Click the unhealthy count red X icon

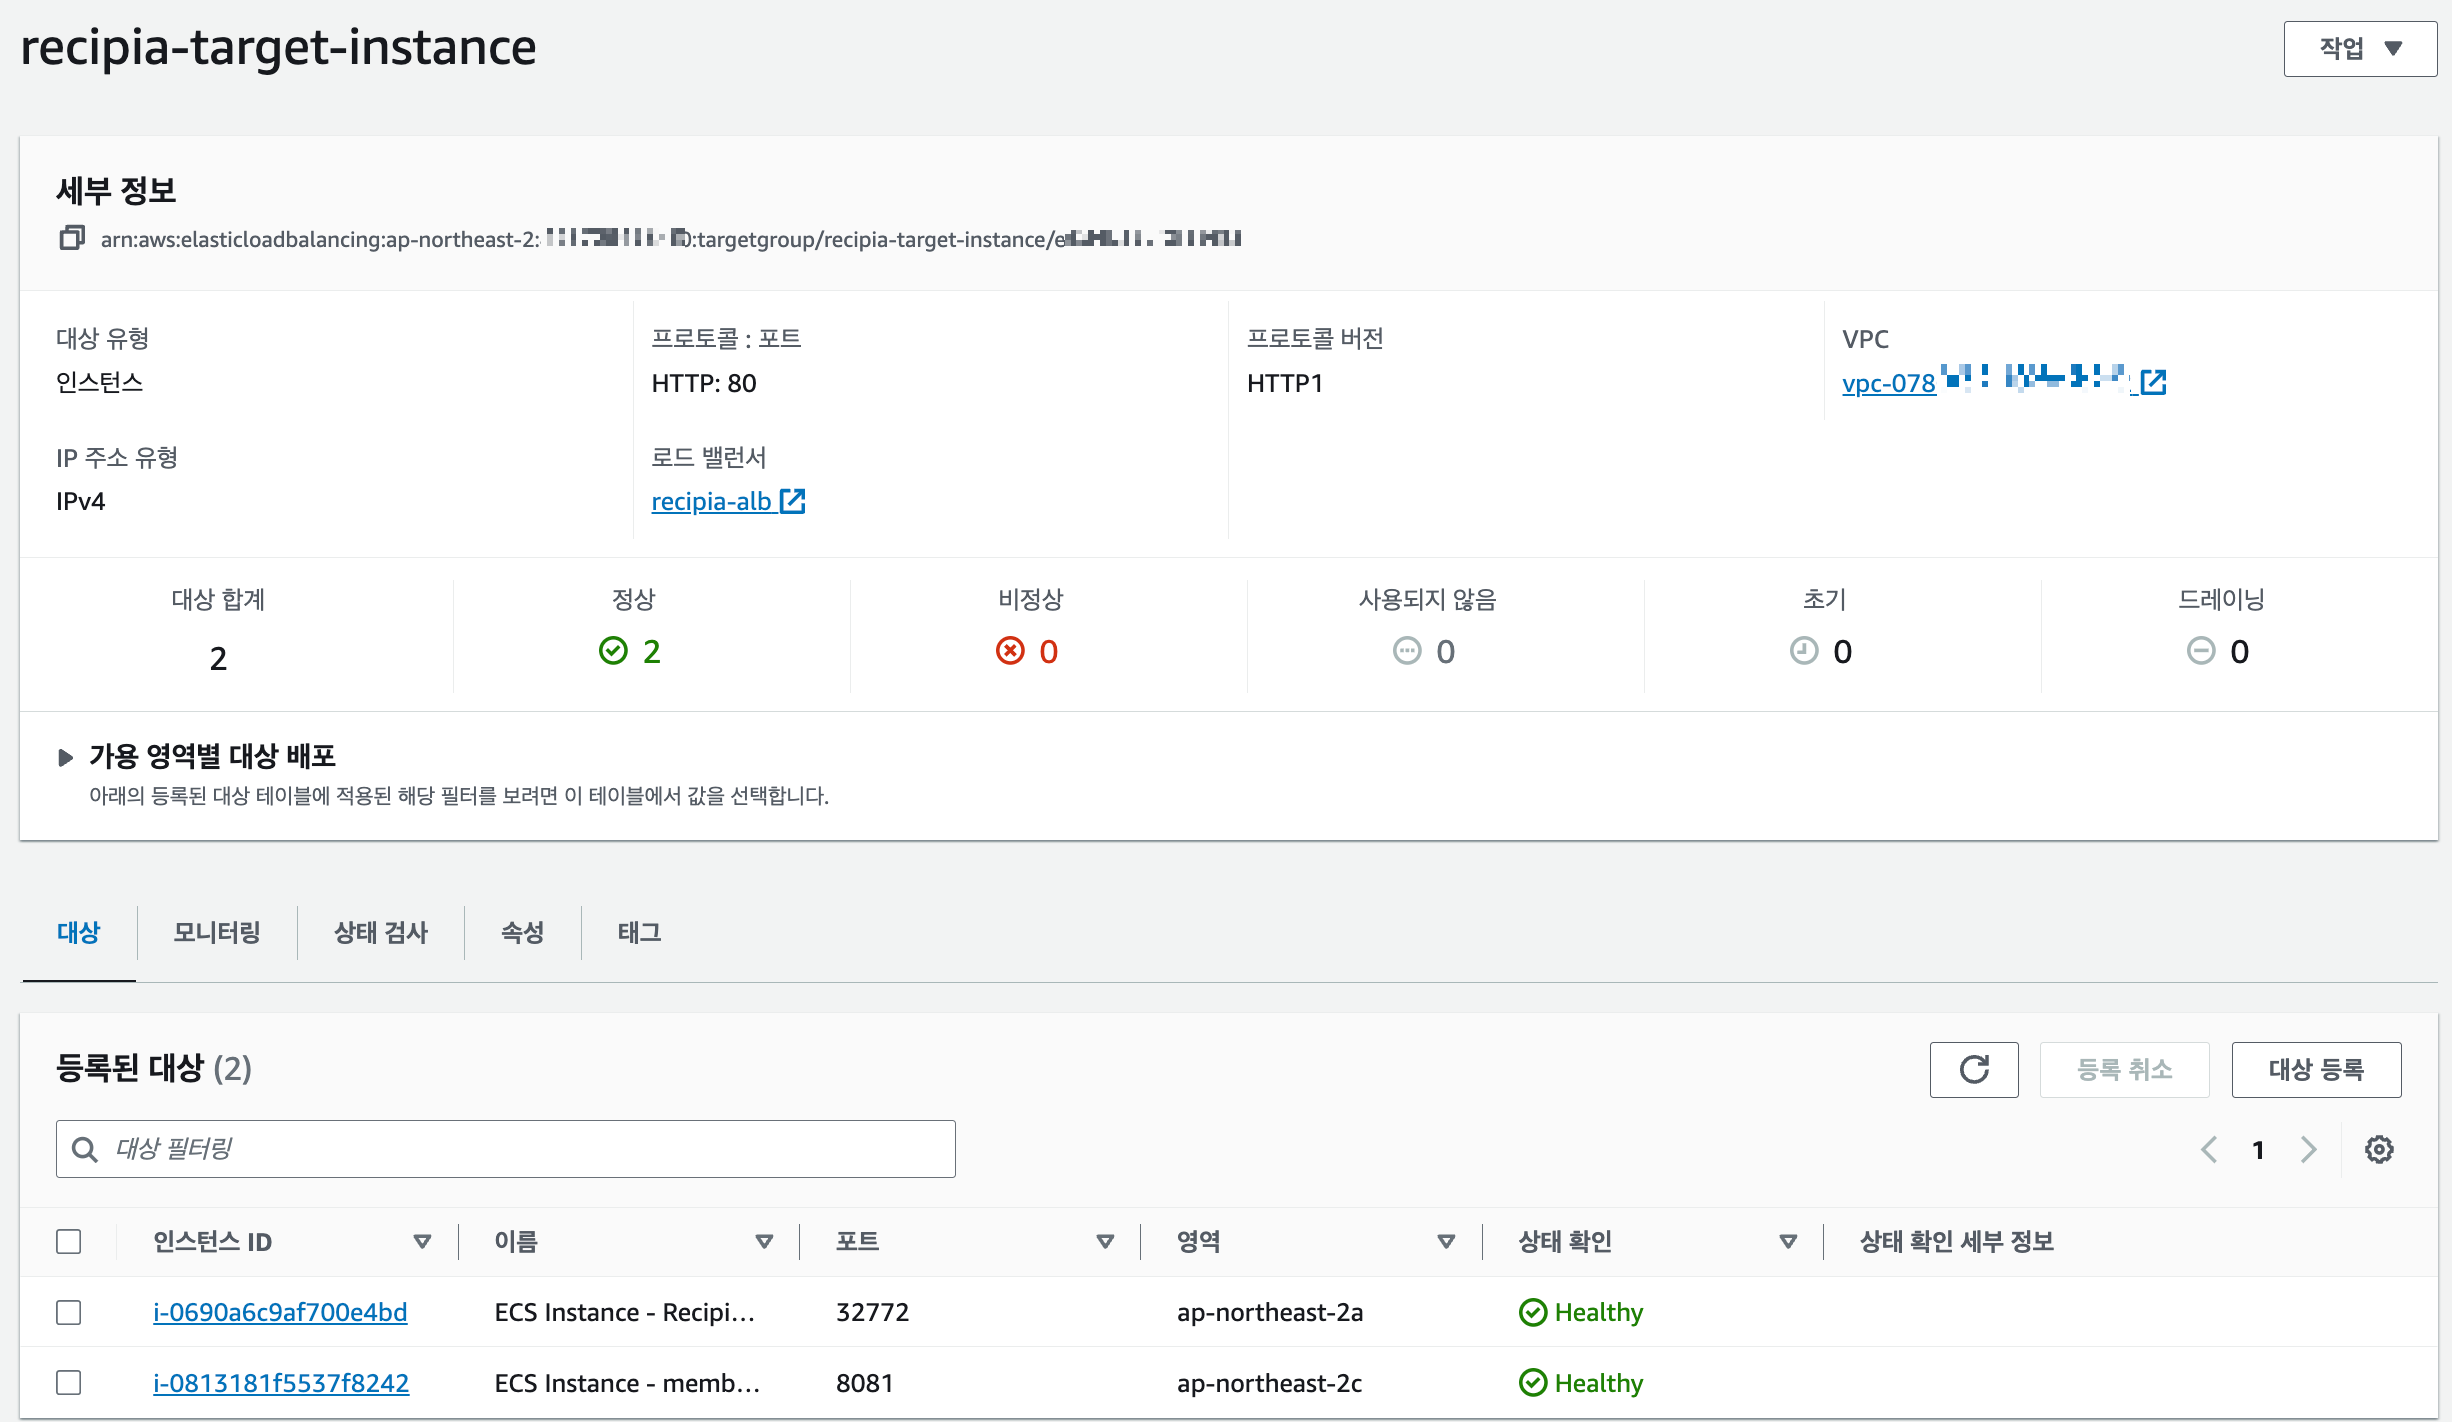pos(1010,651)
